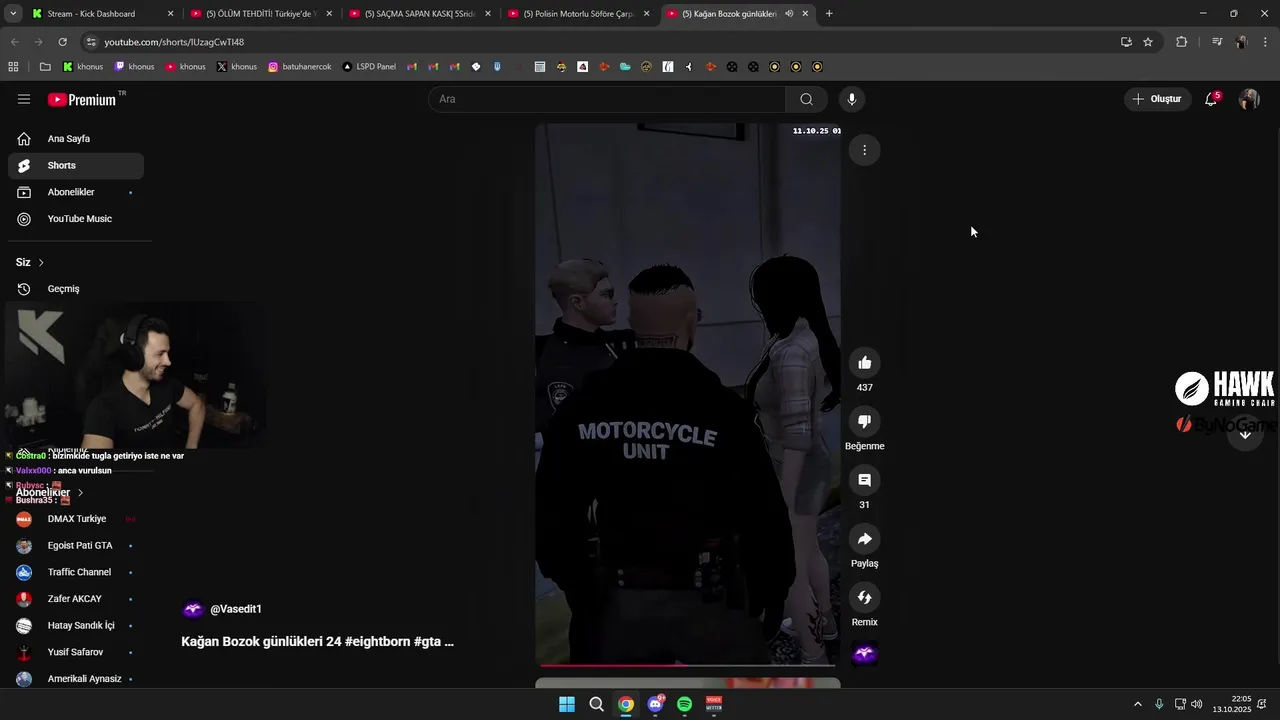Open Hatay Sandık İçi channel
This screenshot has height=720, width=1280.
[x=76, y=625]
